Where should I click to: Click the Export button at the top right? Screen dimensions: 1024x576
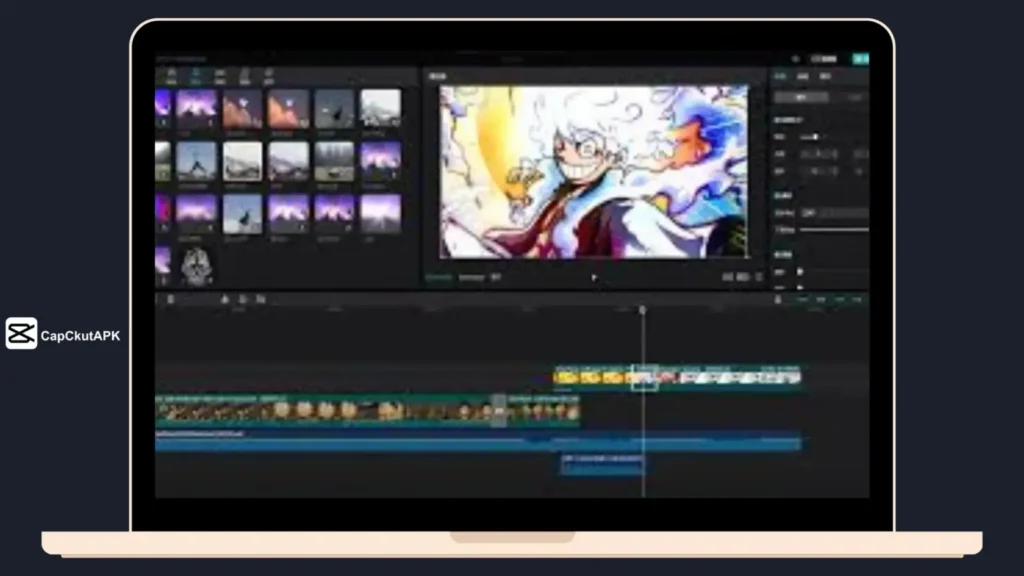click(x=860, y=59)
